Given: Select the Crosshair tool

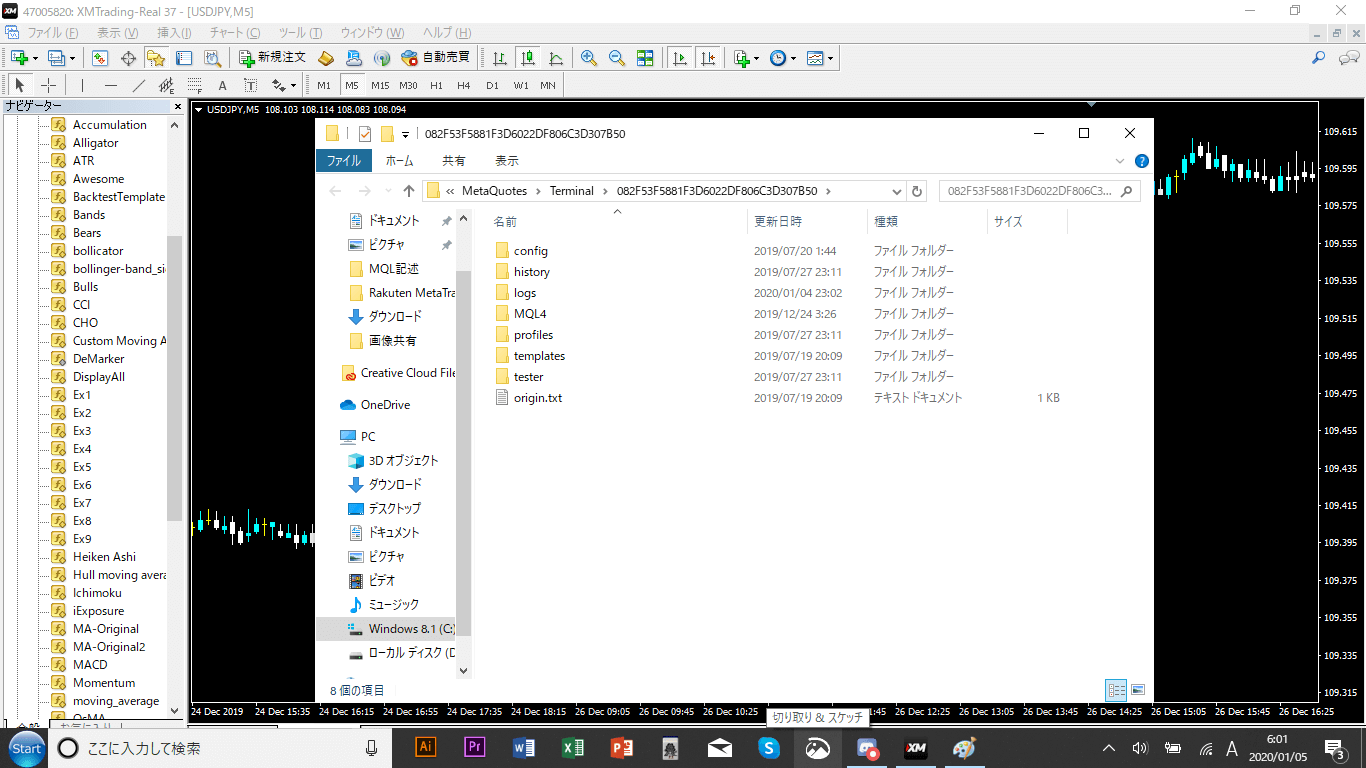Looking at the screenshot, I should point(49,84).
